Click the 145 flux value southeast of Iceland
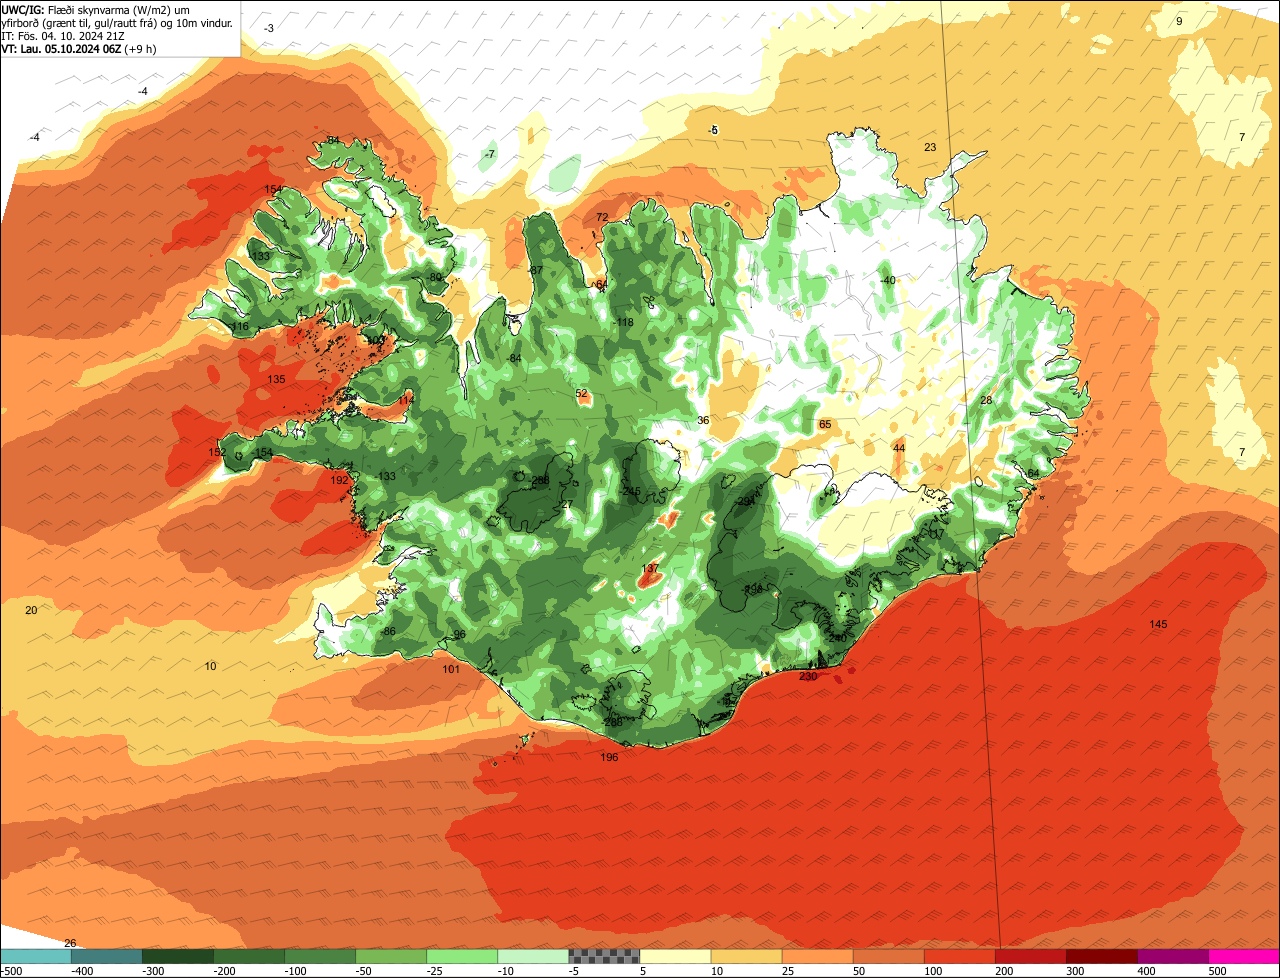1280x978 pixels. 1158,625
